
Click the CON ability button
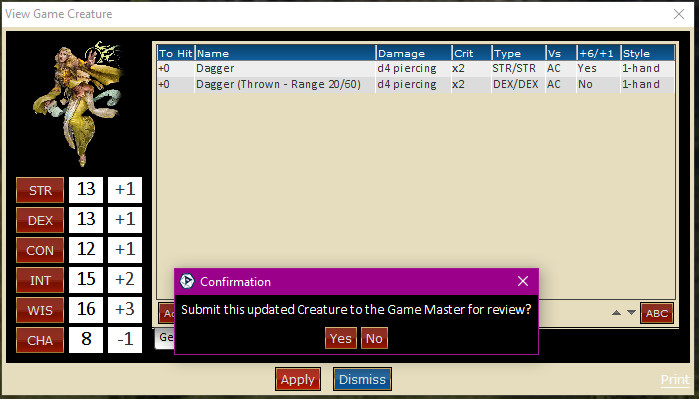coord(40,250)
